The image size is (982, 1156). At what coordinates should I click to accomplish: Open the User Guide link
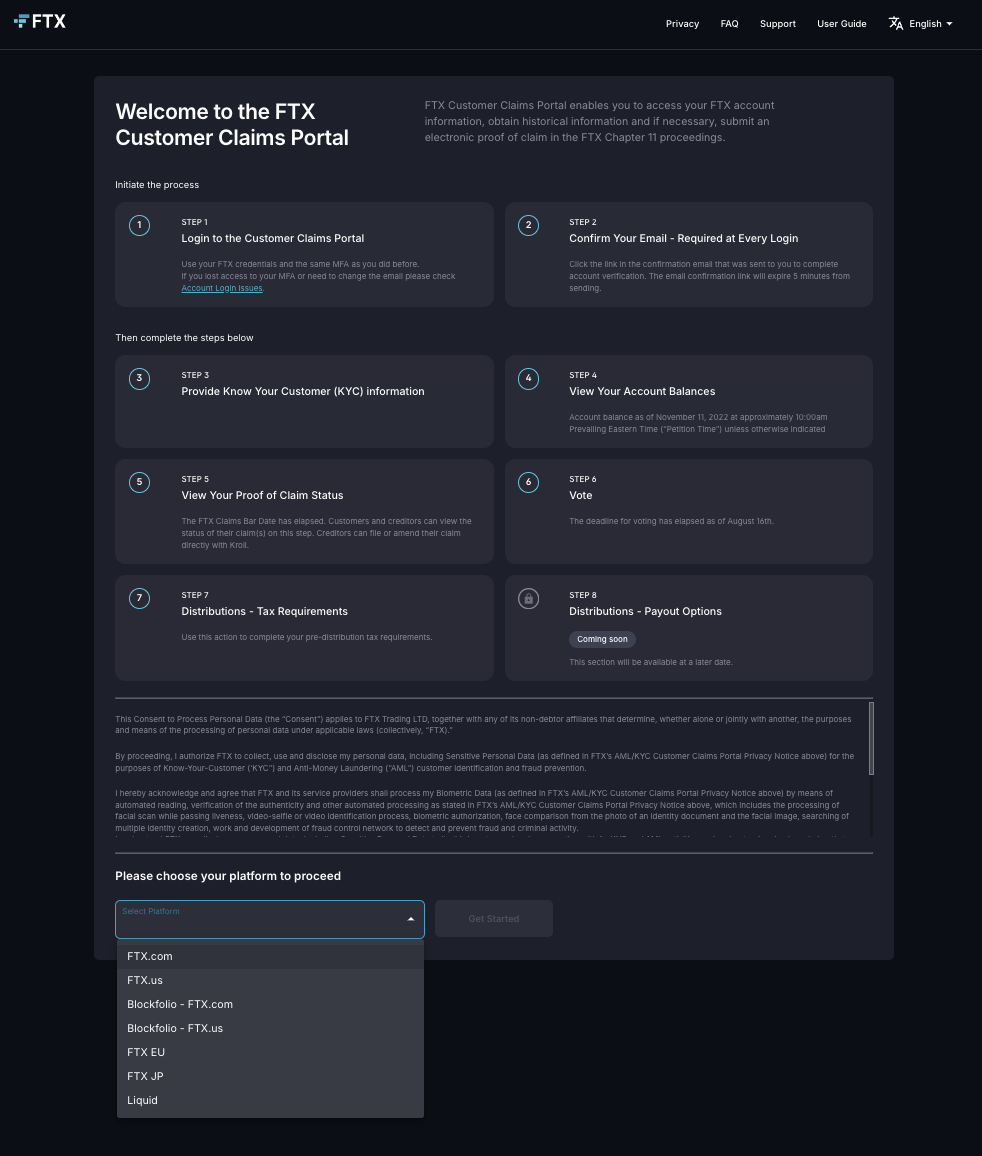coord(841,24)
